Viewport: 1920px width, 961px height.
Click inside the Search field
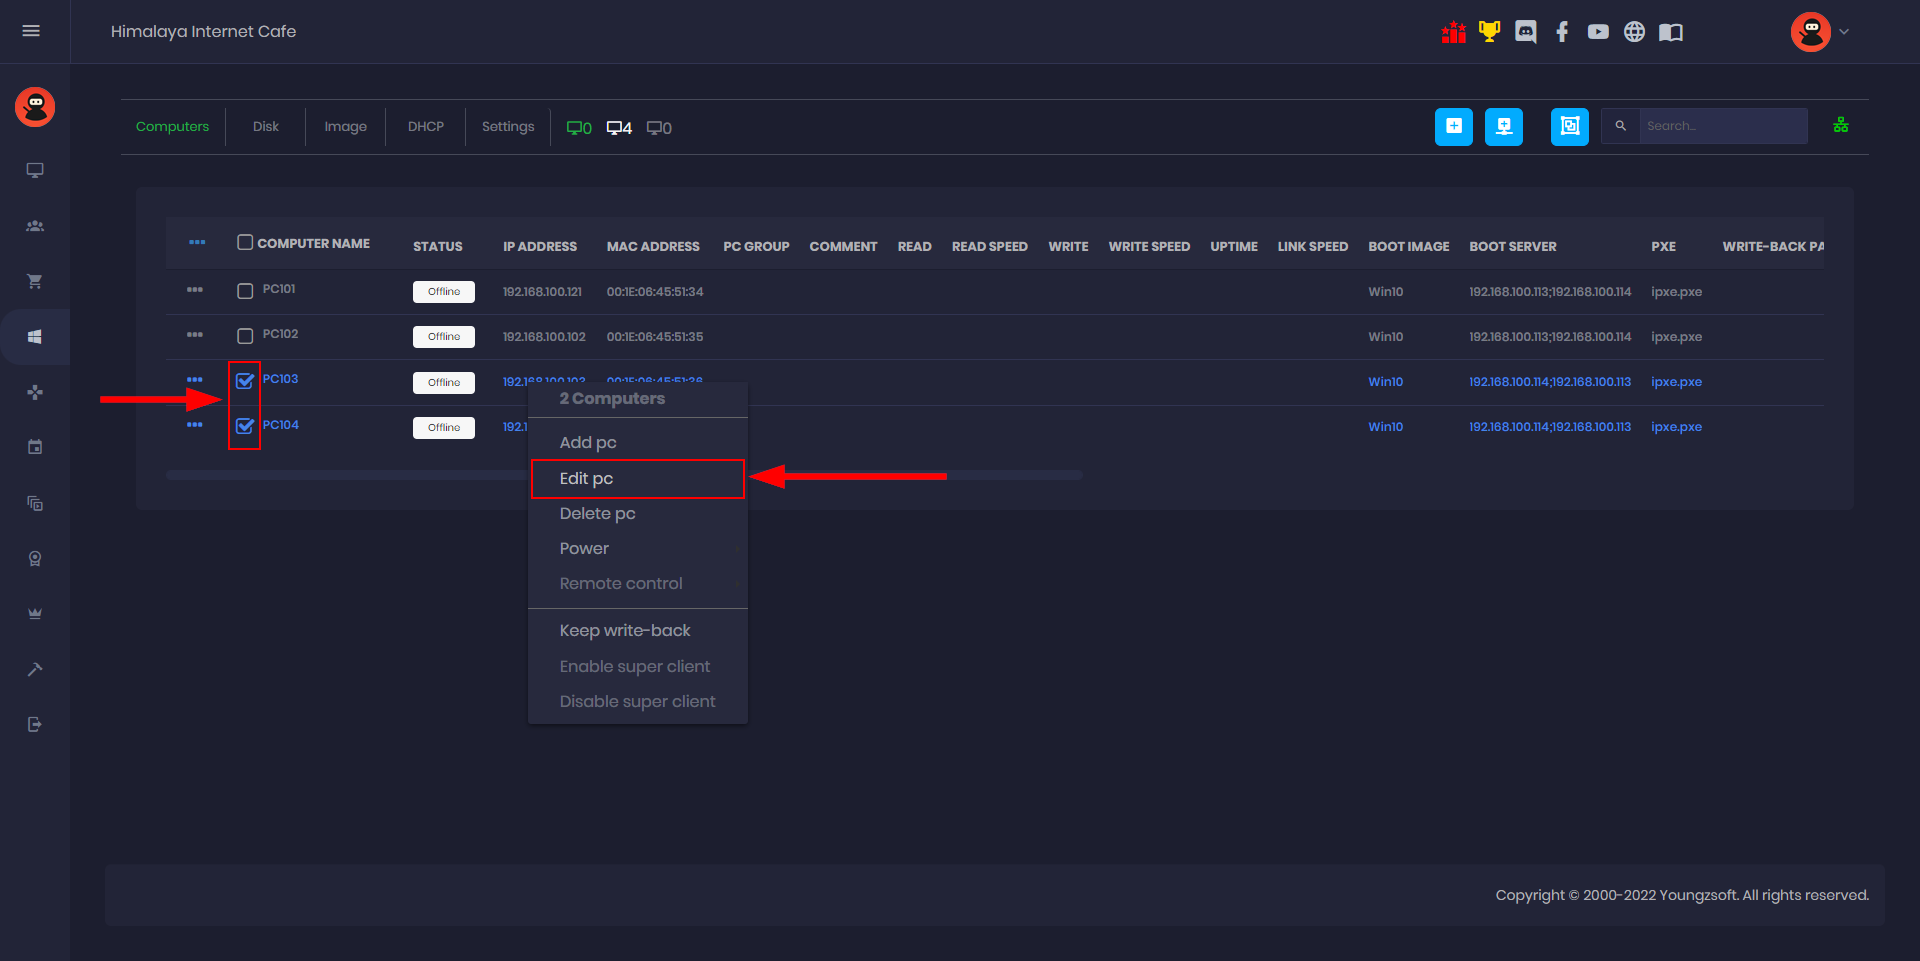pos(1722,125)
